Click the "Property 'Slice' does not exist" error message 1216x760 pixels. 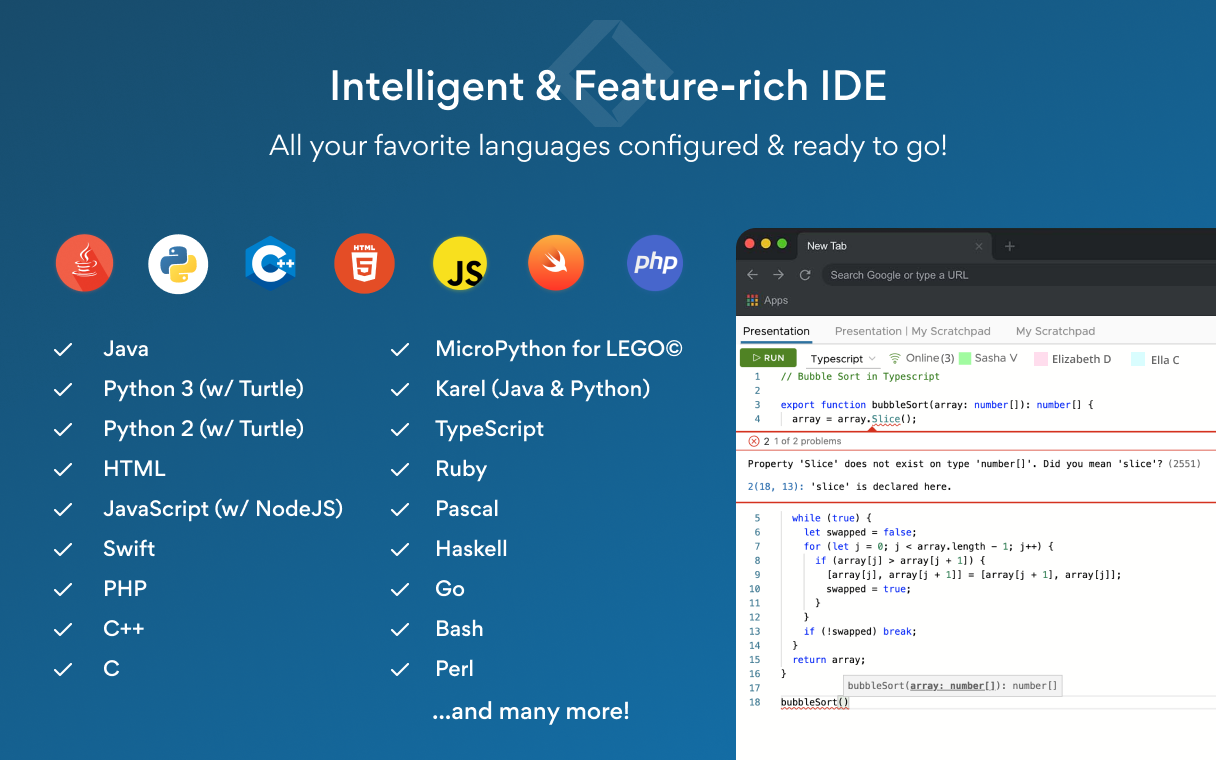(954, 465)
